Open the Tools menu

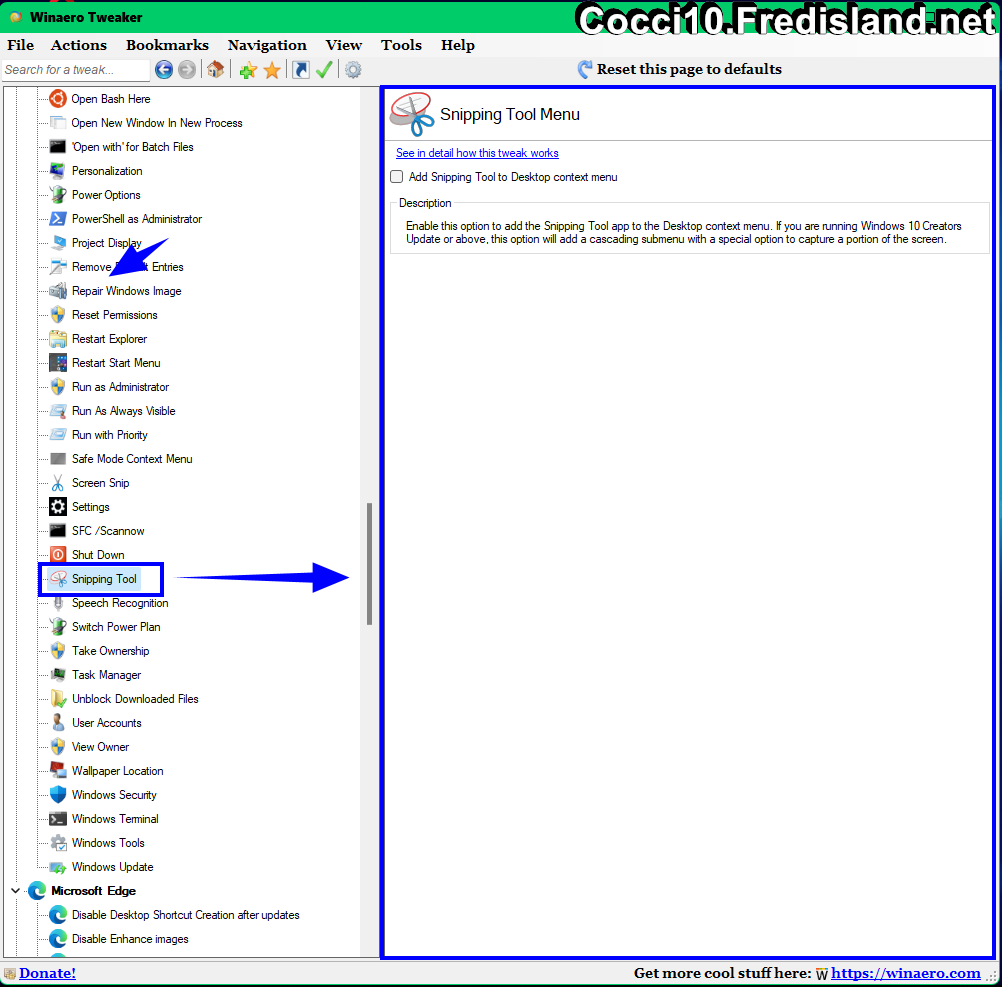(401, 45)
